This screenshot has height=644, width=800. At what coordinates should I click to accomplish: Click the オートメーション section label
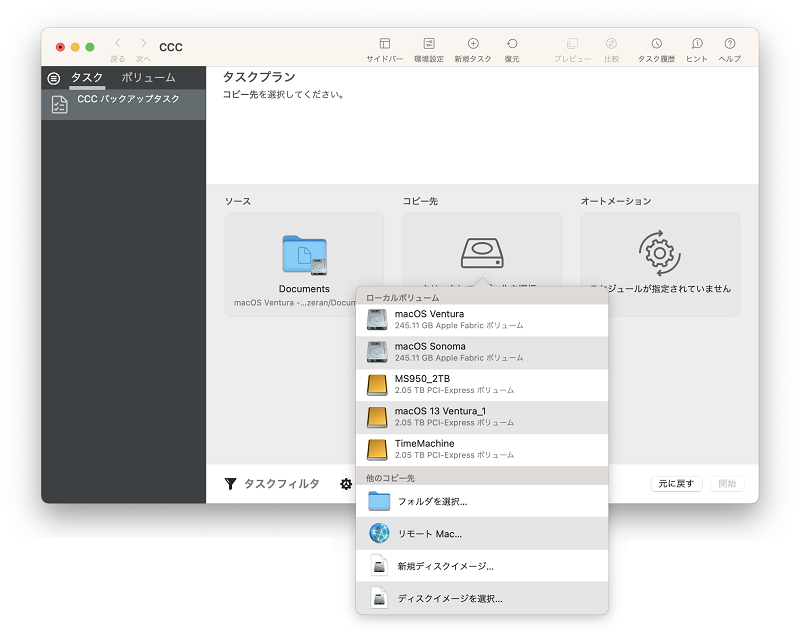click(616, 201)
